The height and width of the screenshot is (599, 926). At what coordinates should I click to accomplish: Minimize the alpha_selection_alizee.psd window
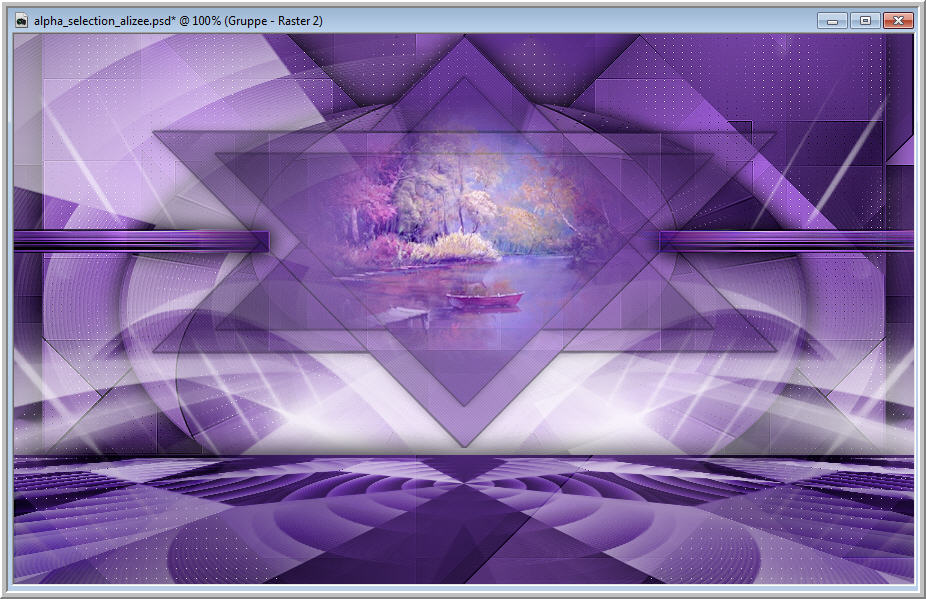coord(833,21)
